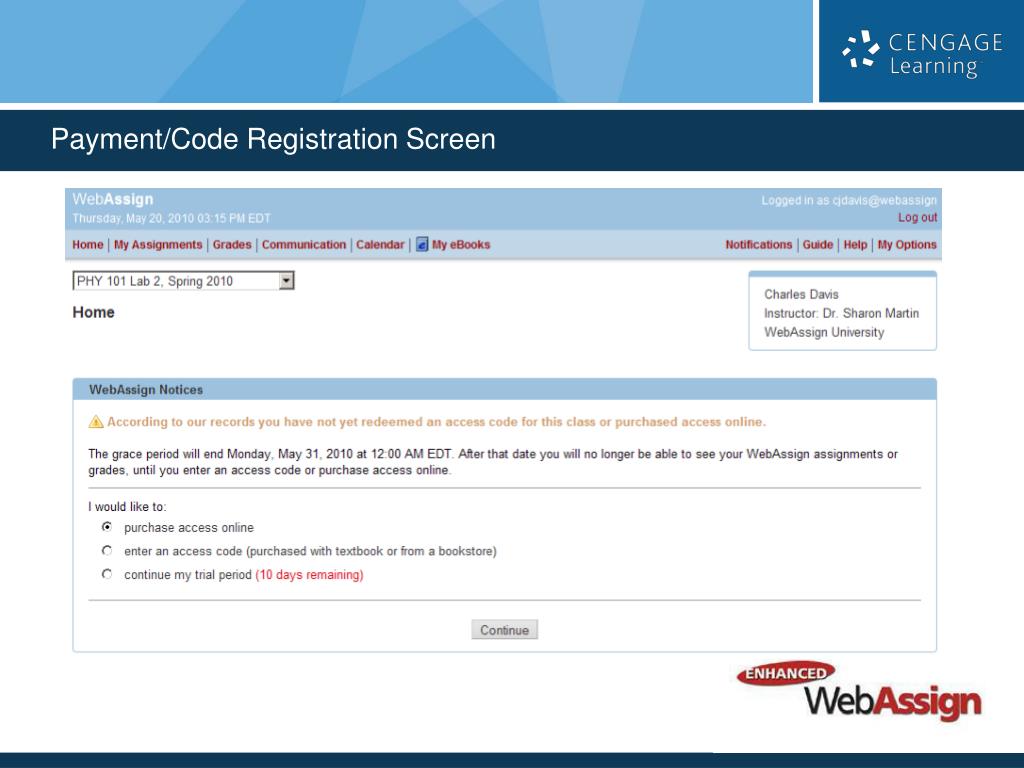The height and width of the screenshot is (768, 1024).
Task: Open My Options link
Action: (906, 244)
